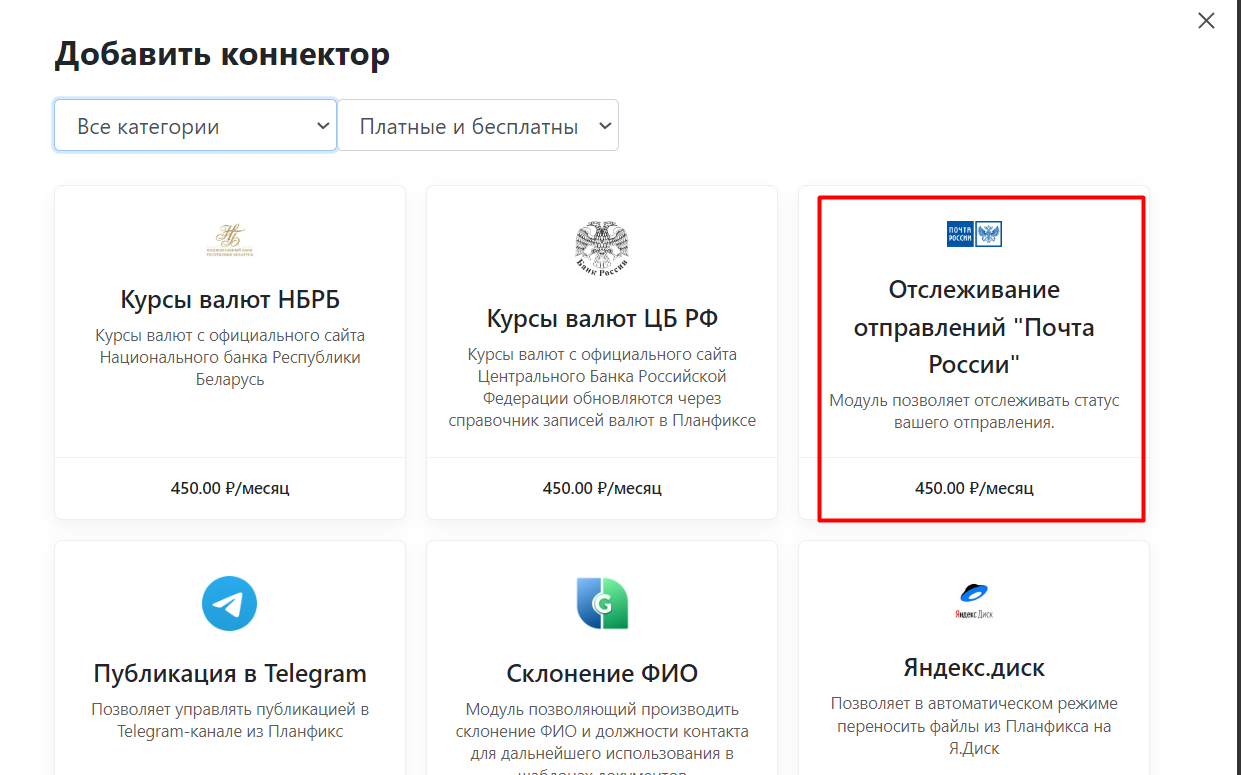Click the text "Модуль позволяет отслеживать статус"
1241x775 pixels.
point(974,400)
